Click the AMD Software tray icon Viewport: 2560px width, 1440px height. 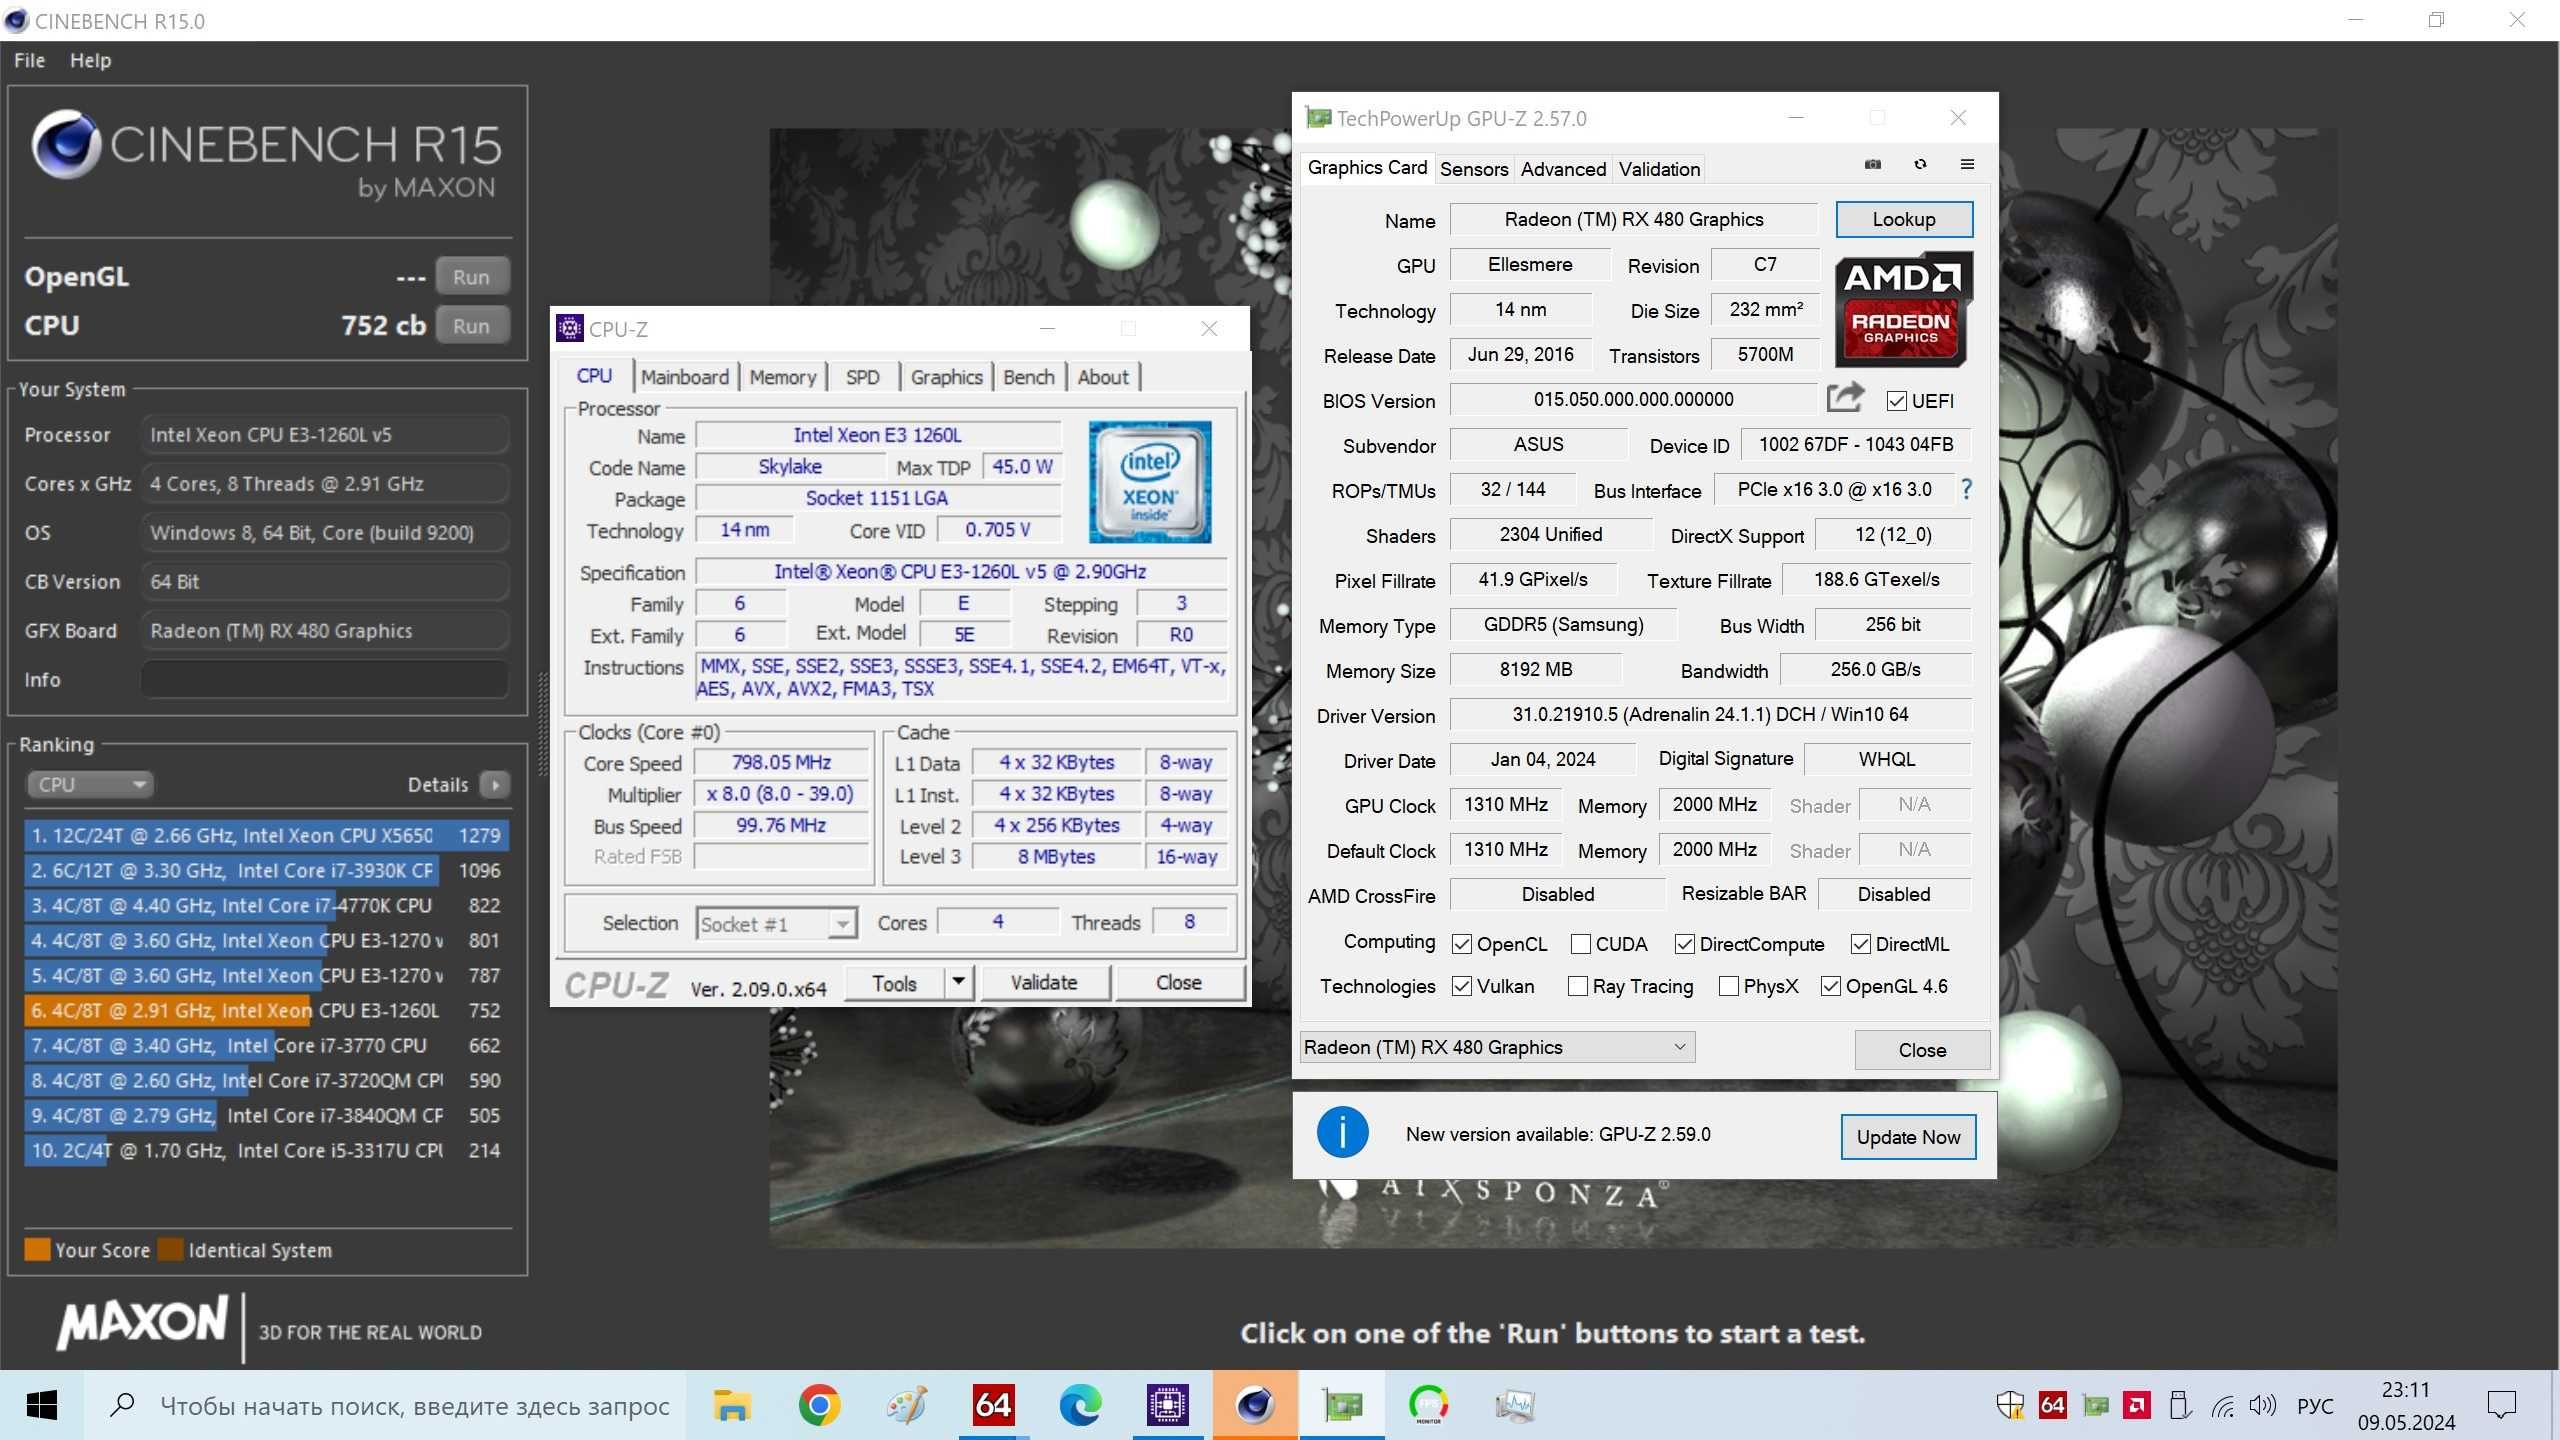[x=2137, y=1405]
